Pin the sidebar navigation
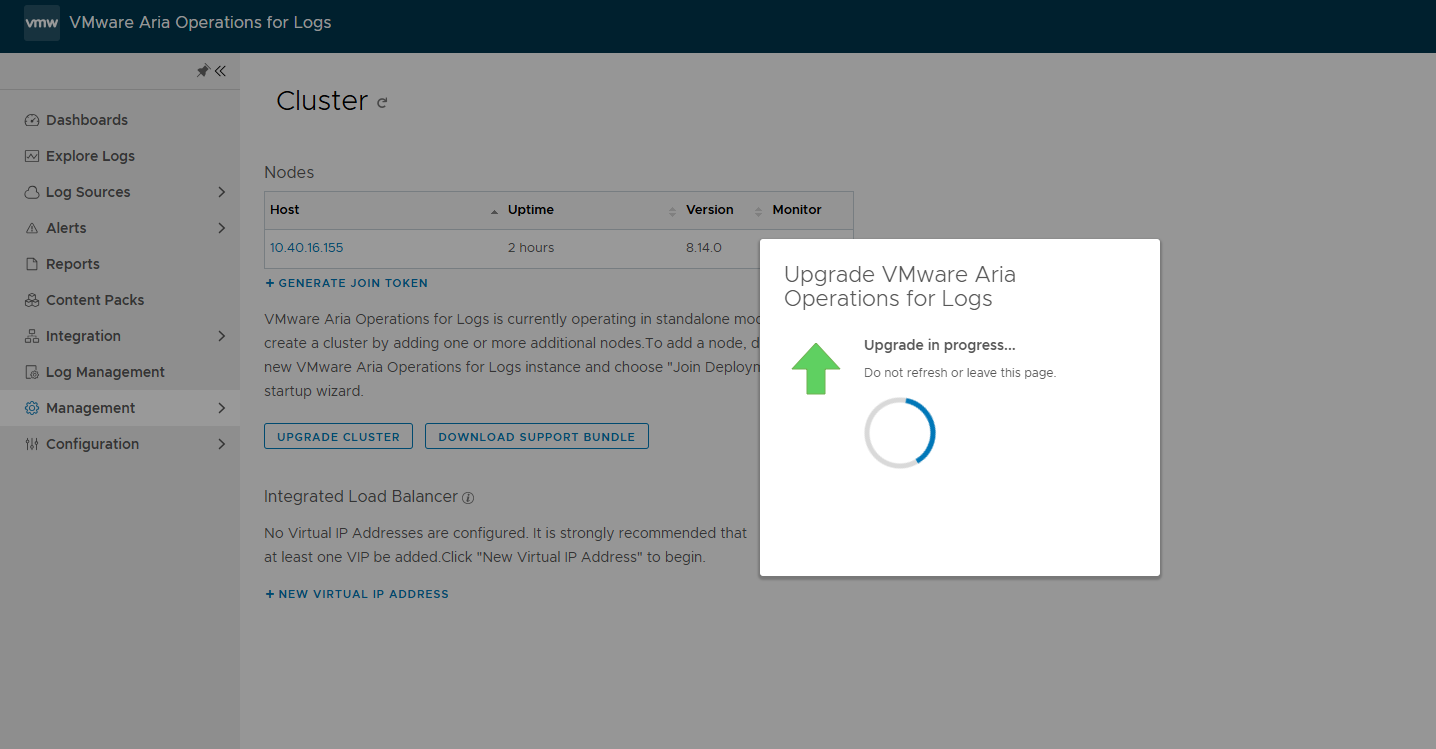Screen dimensions: 1436x749 click(203, 71)
